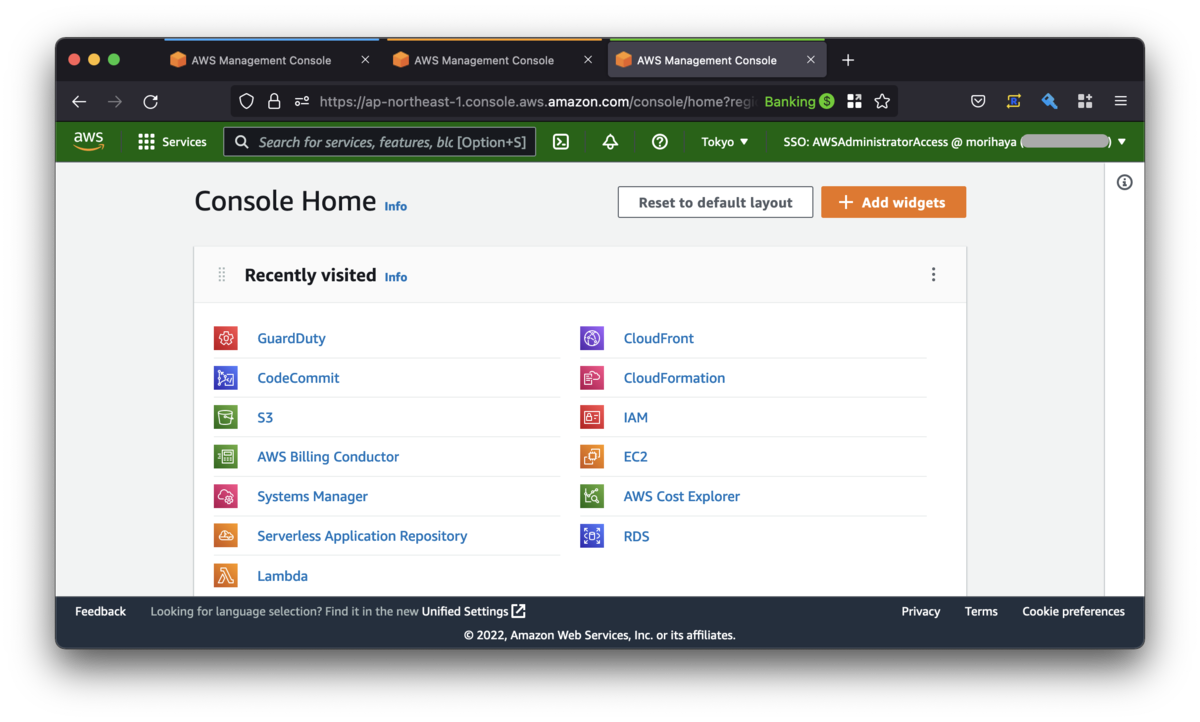The height and width of the screenshot is (722, 1200).
Task: Open the AWS Cost Explorer link
Action: tap(681, 496)
